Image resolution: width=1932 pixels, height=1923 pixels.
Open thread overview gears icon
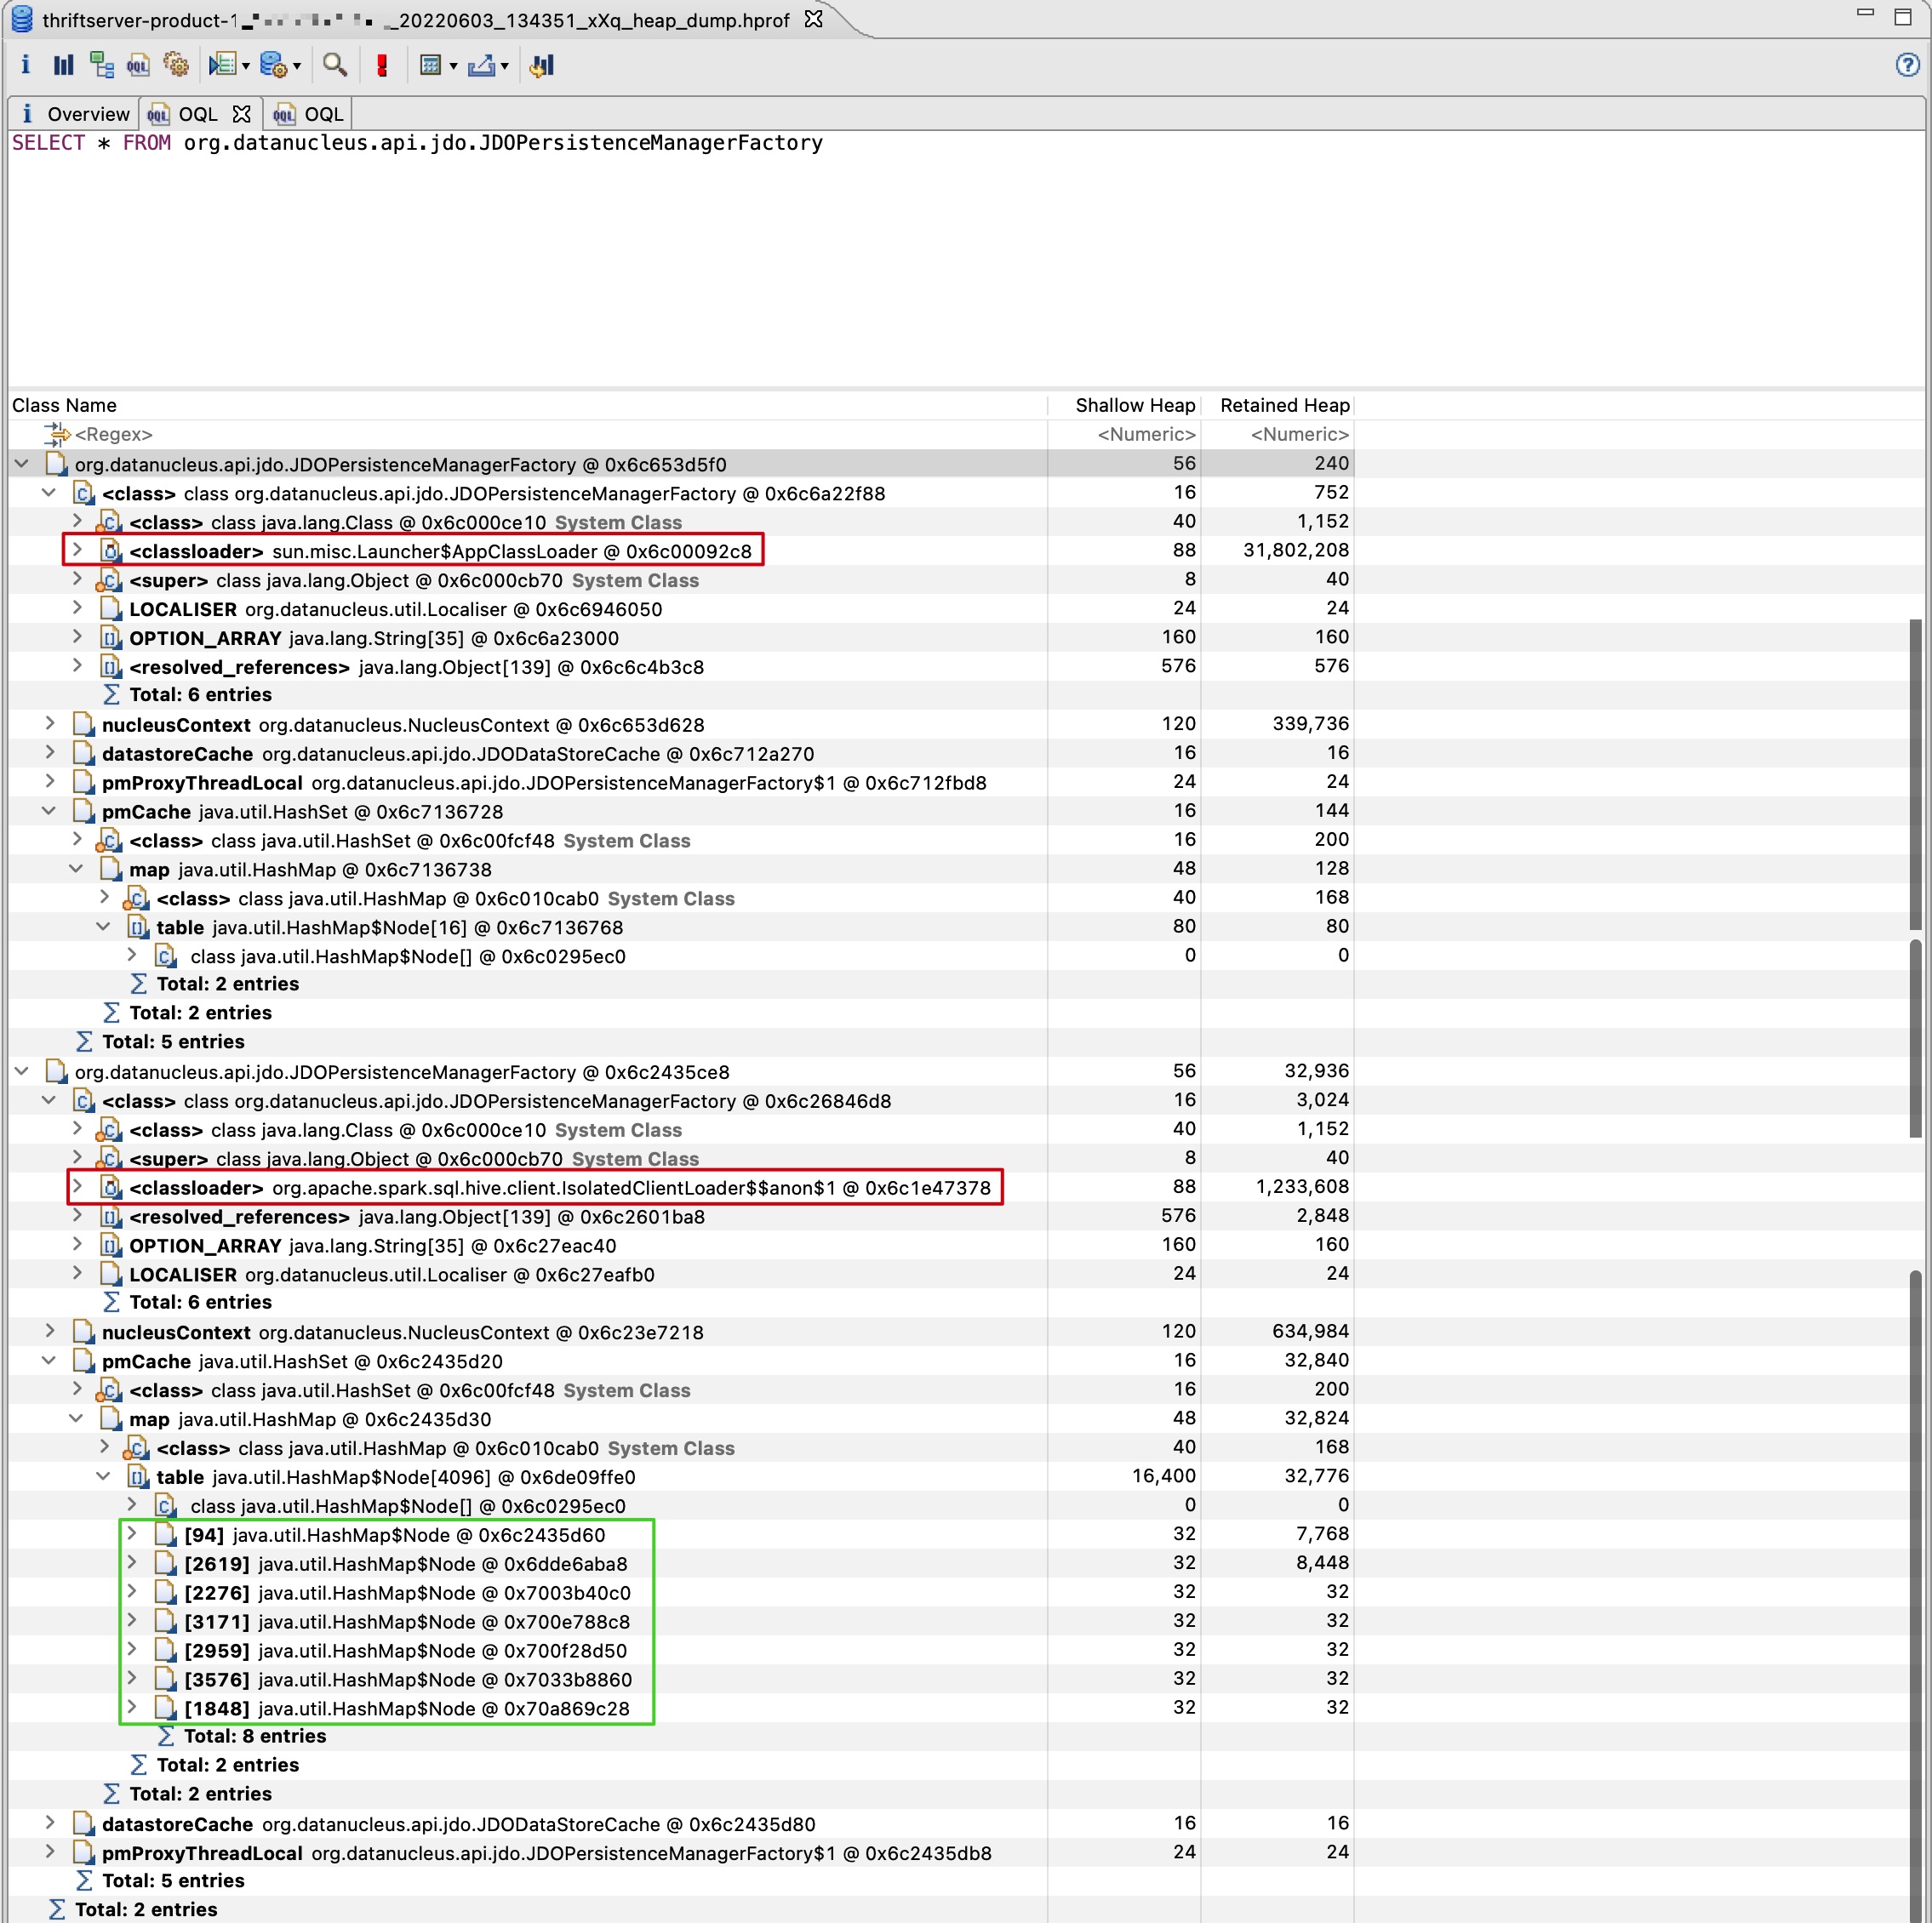pyautogui.click(x=176, y=66)
